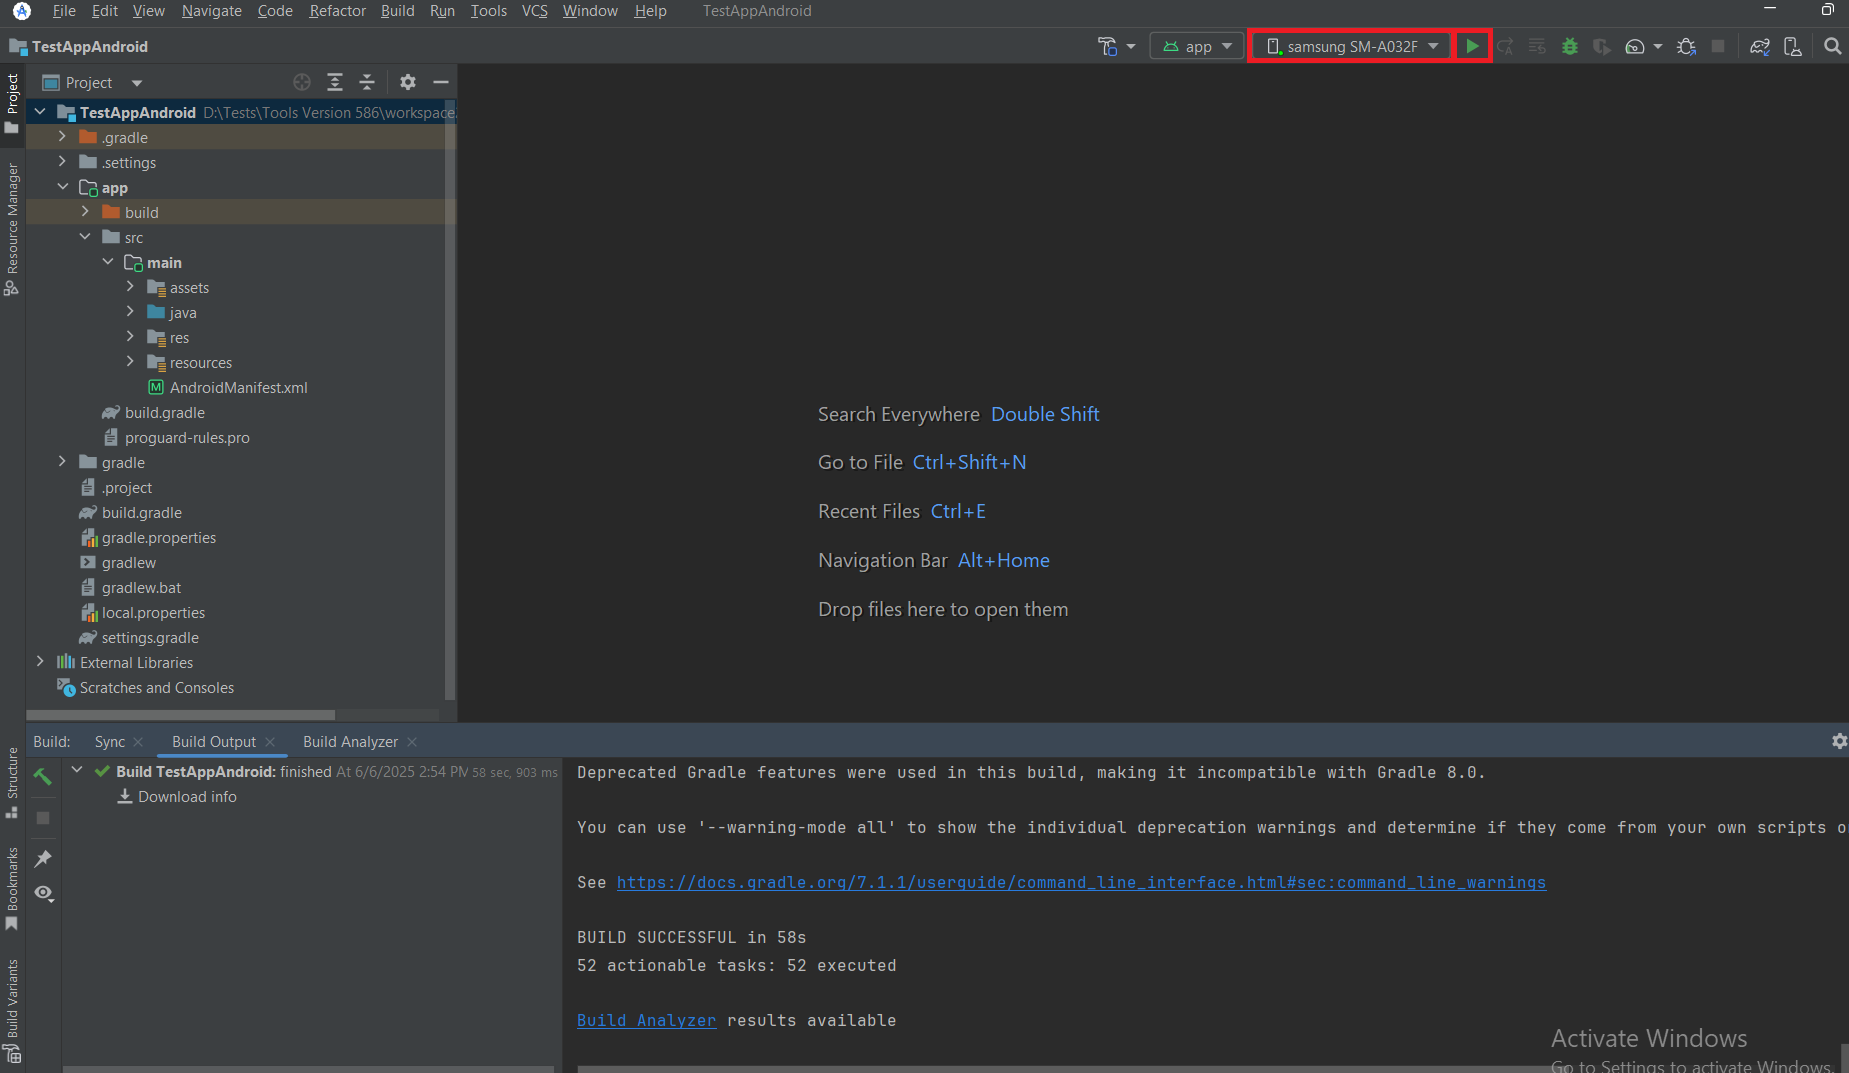Expand the .settings folder

point(62,162)
